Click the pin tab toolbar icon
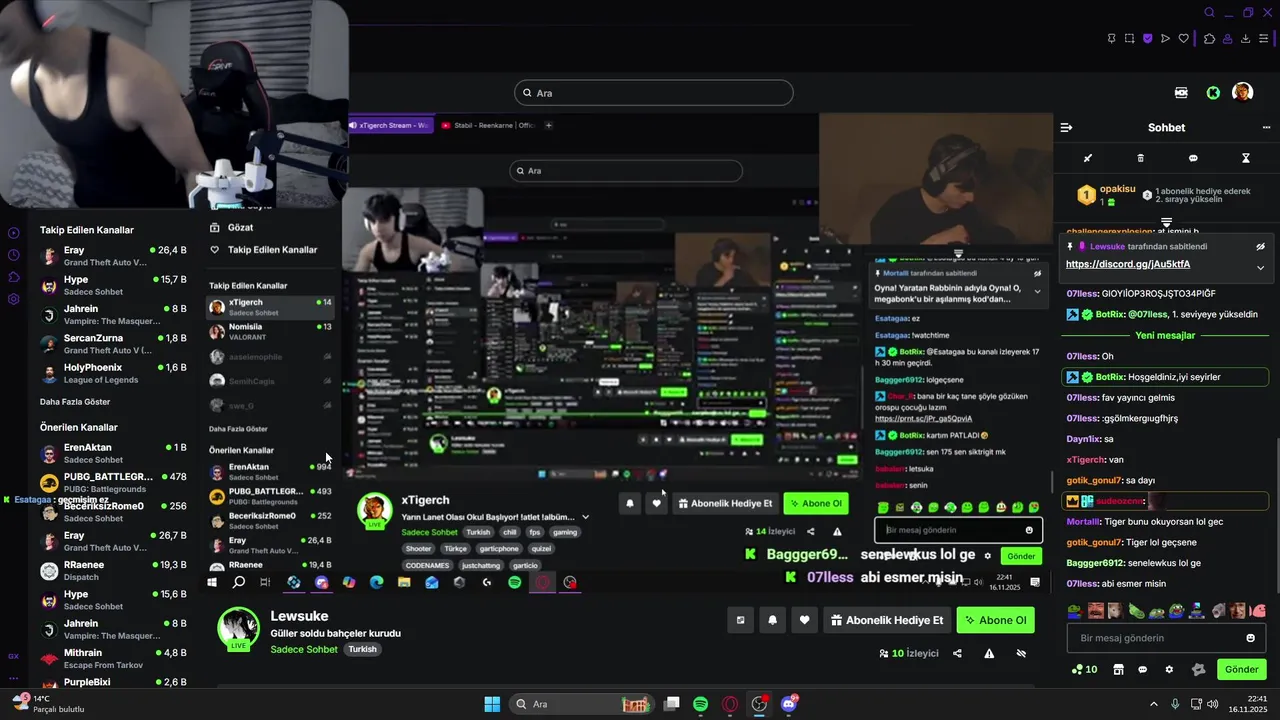Viewport: 1280px width, 720px height. tap(1112, 39)
